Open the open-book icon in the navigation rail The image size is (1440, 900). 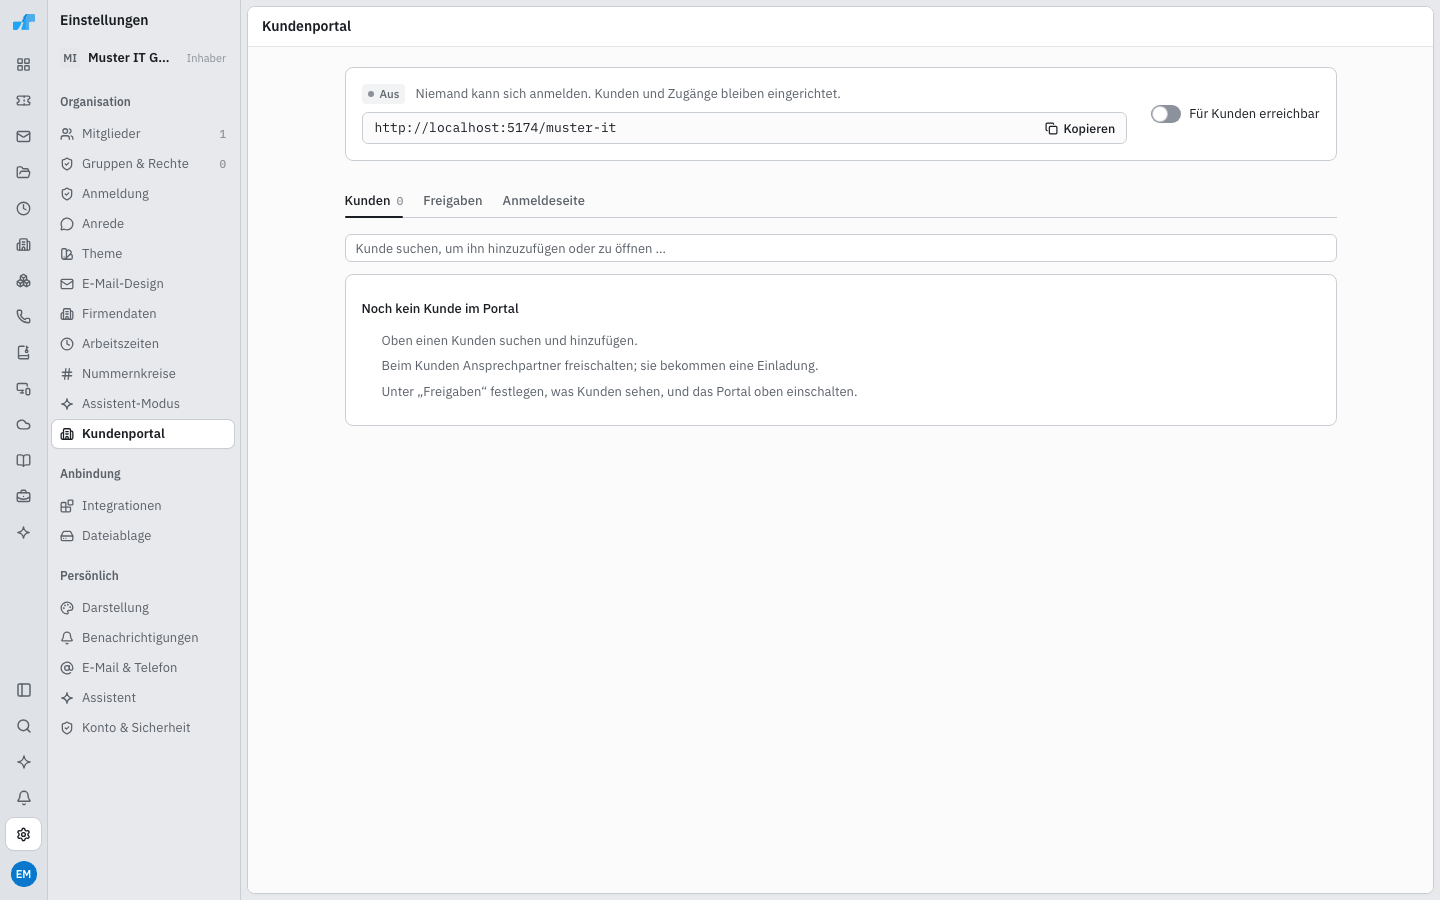pos(24,461)
